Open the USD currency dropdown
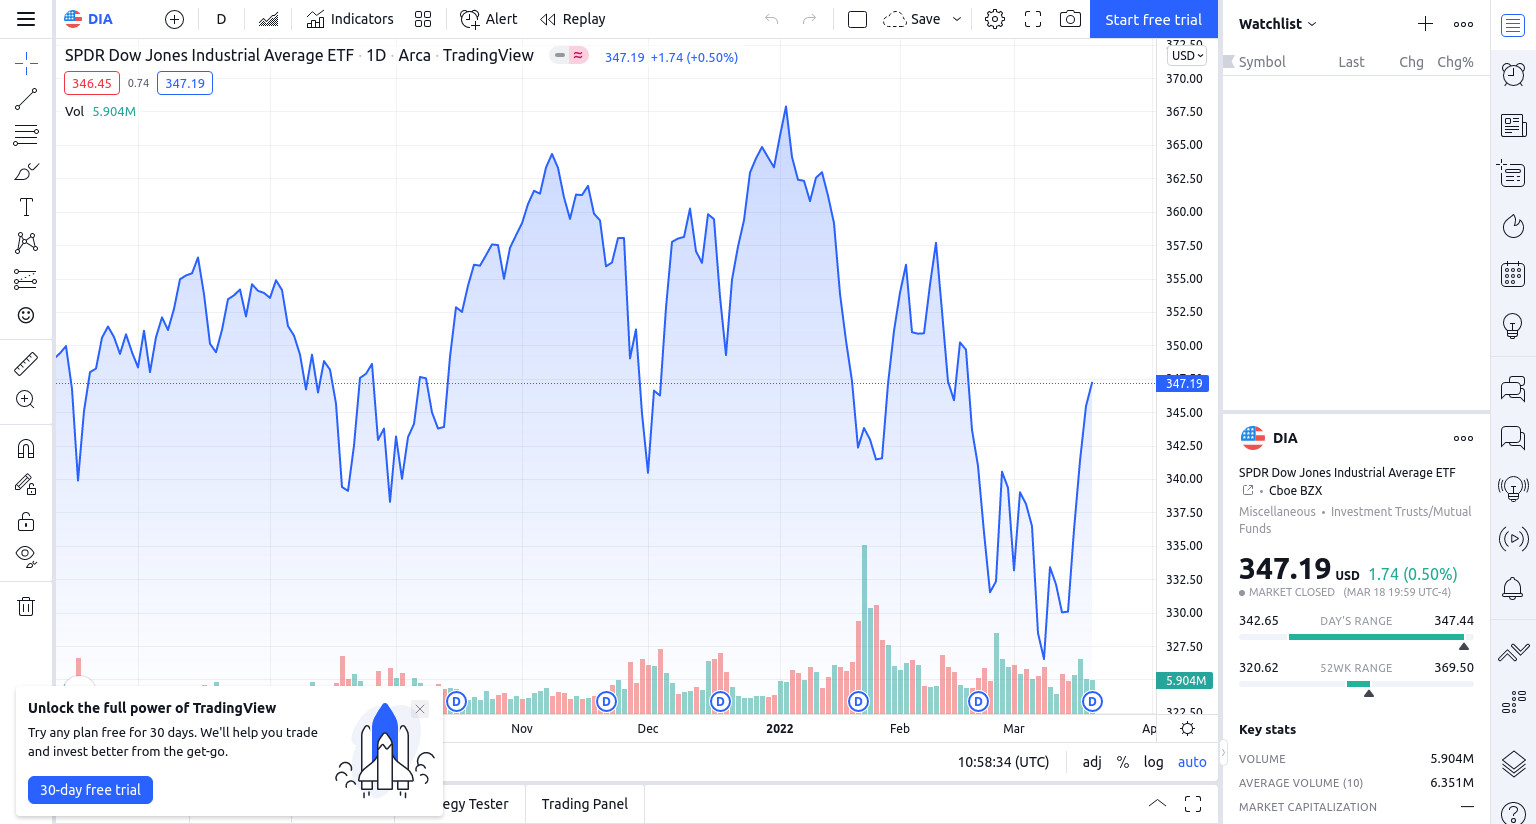The width and height of the screenshot is (1536, 824). (x=1188, y=56)
